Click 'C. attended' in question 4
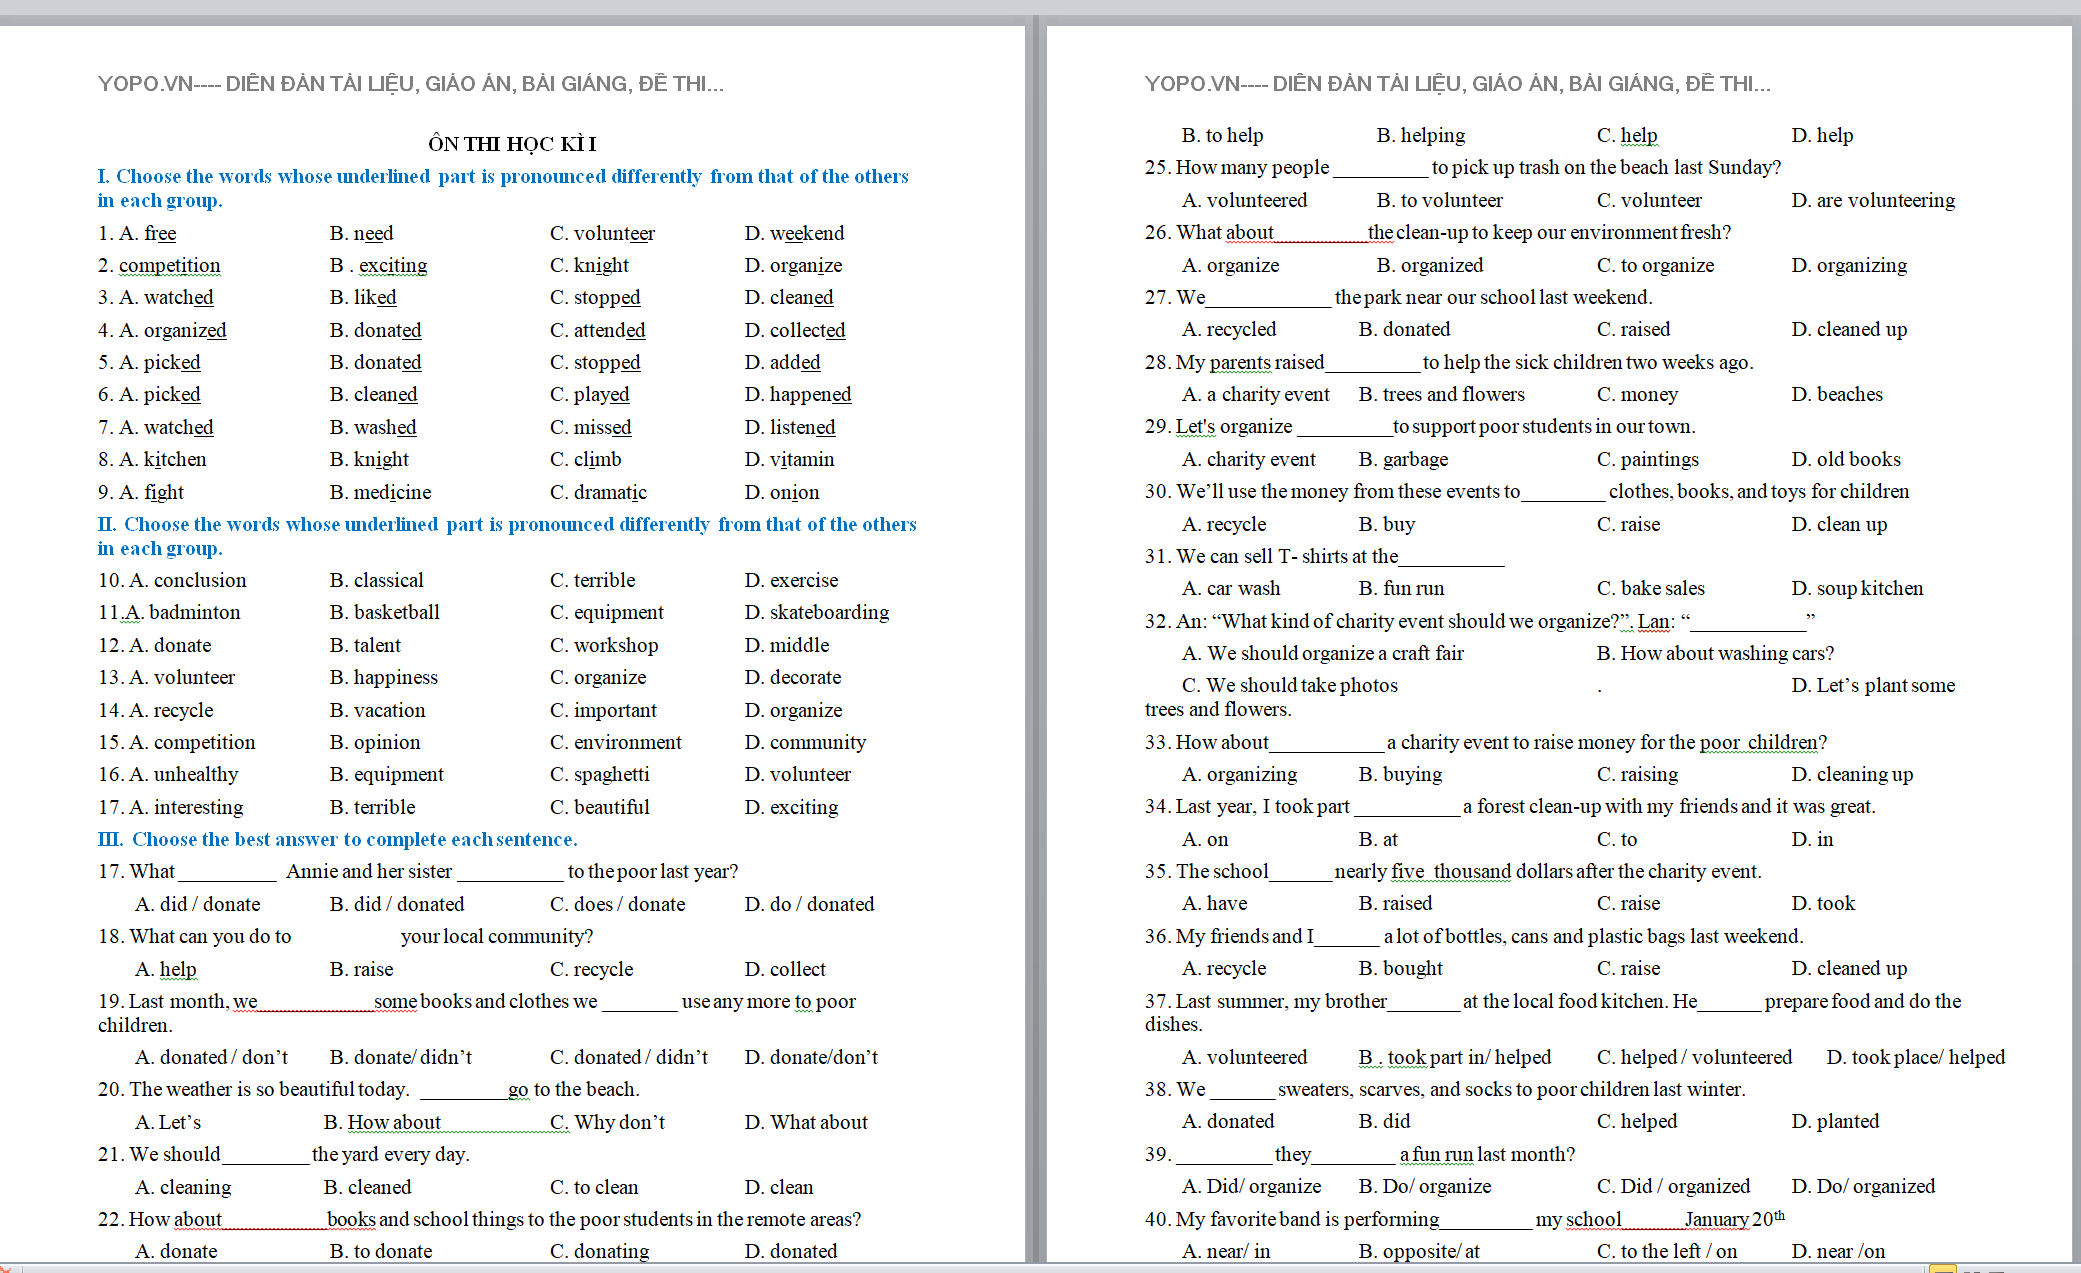Image resolution: width=2081 pixels, height=1273 pixels. point(597,330)
